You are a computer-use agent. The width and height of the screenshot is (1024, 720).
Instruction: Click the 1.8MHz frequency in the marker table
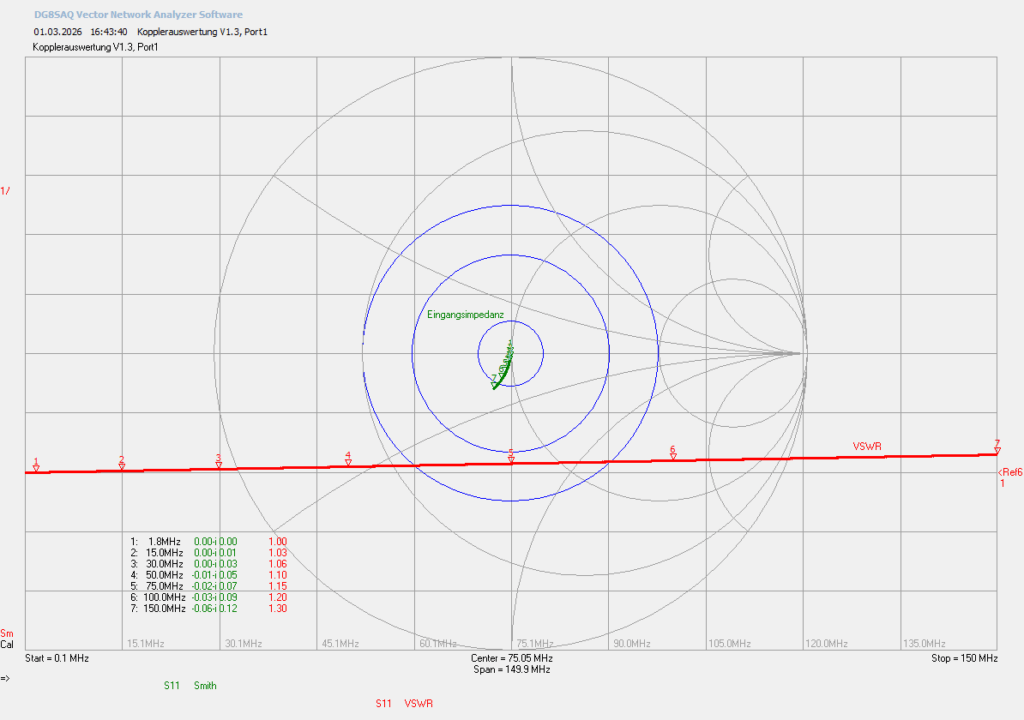point(165,542)
